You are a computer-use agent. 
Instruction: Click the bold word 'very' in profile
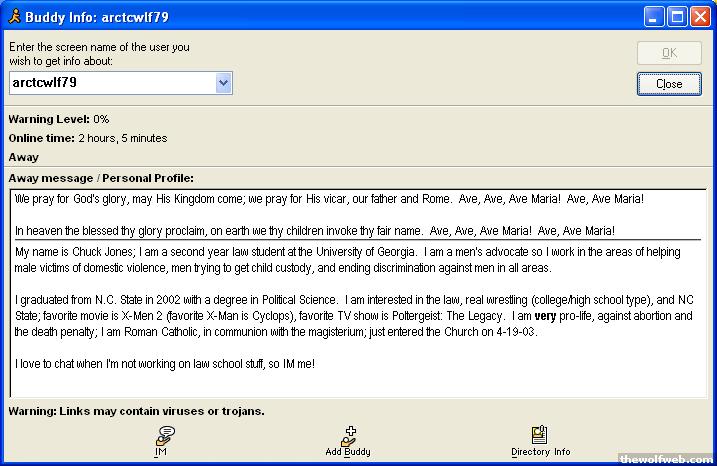coord(545,316)
